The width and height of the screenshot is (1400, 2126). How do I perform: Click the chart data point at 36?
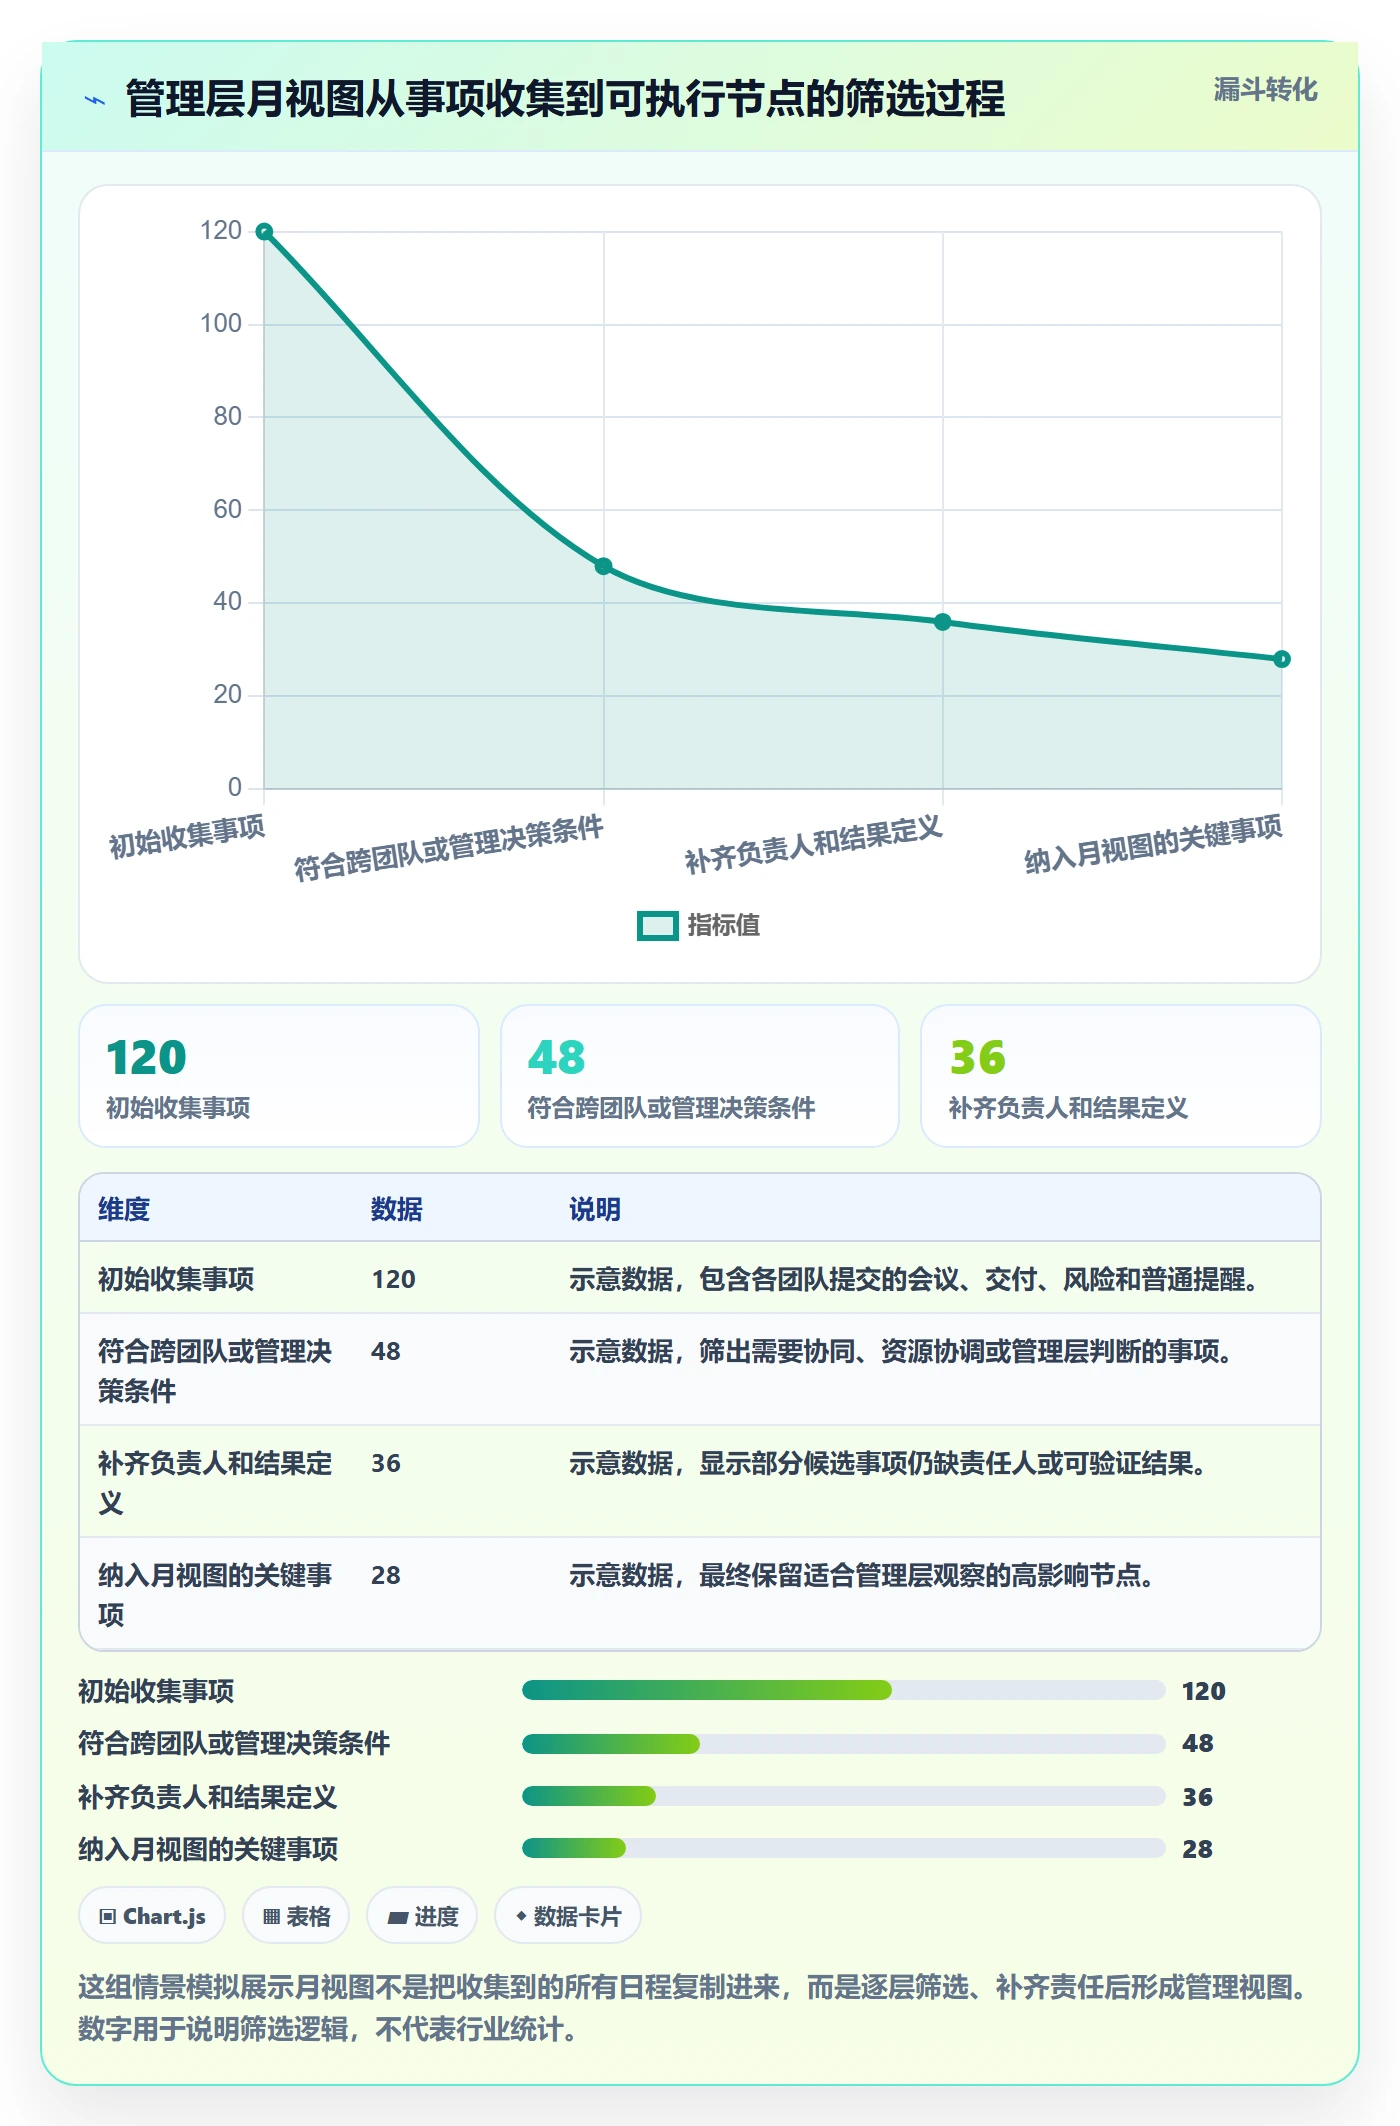942,622
